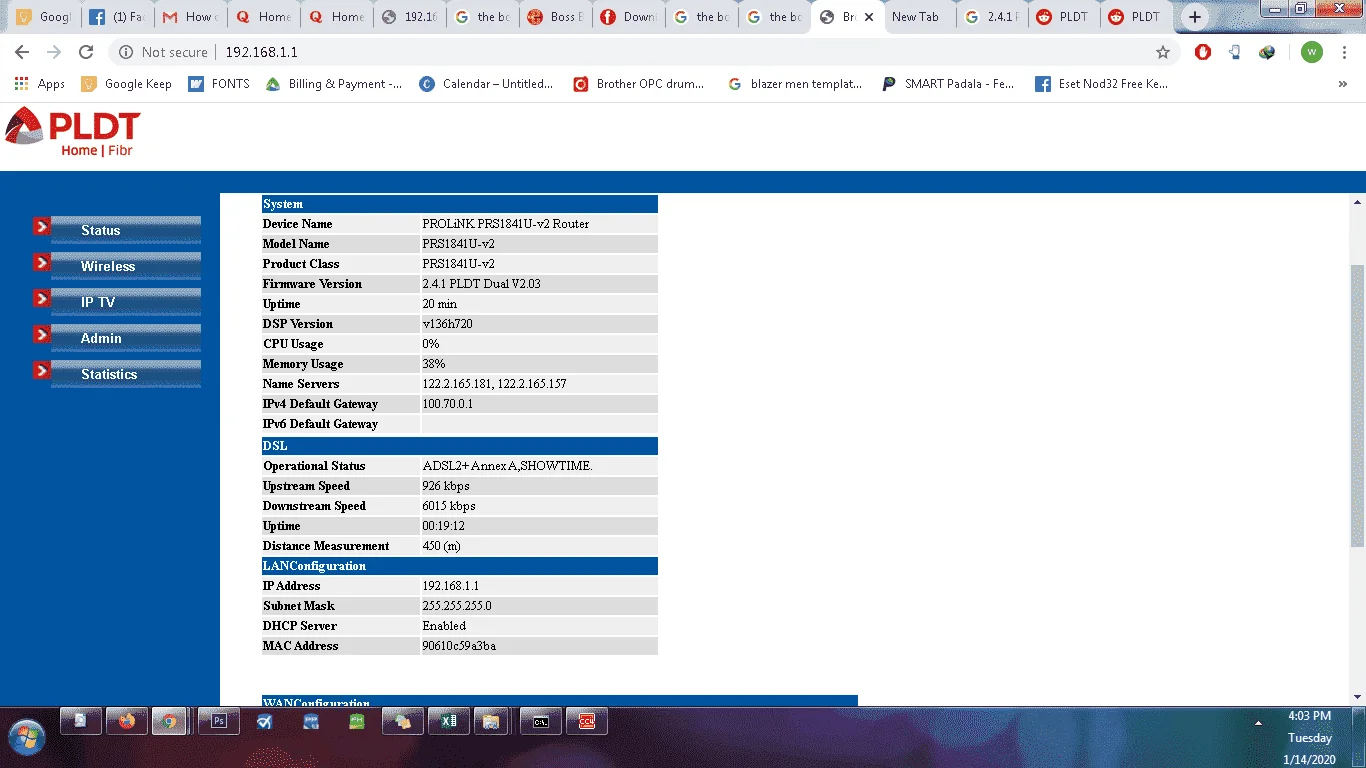
Task: Click the red arrow beside IP TV
Action: 41,299
